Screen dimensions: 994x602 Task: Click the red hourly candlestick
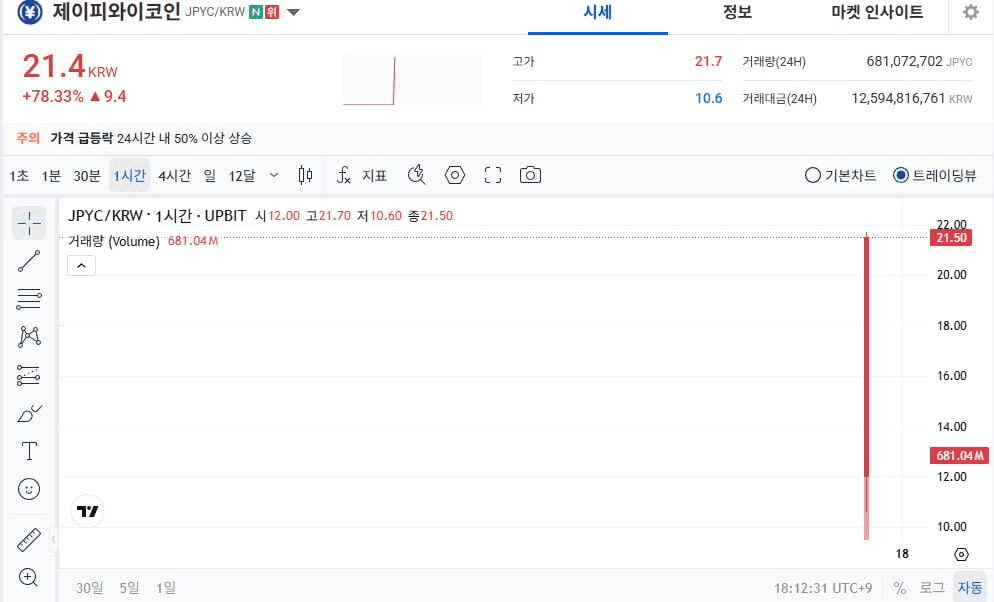click(x=867, y=356)
